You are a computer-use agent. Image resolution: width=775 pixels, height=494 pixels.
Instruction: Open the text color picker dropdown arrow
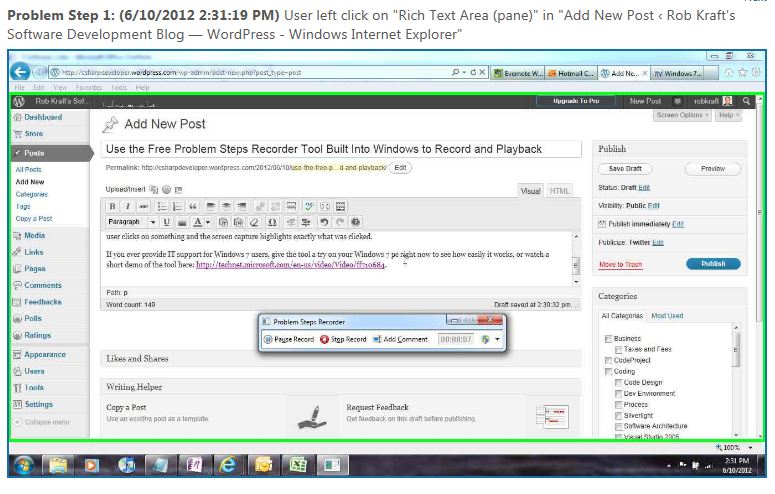(x=207, y=222)
